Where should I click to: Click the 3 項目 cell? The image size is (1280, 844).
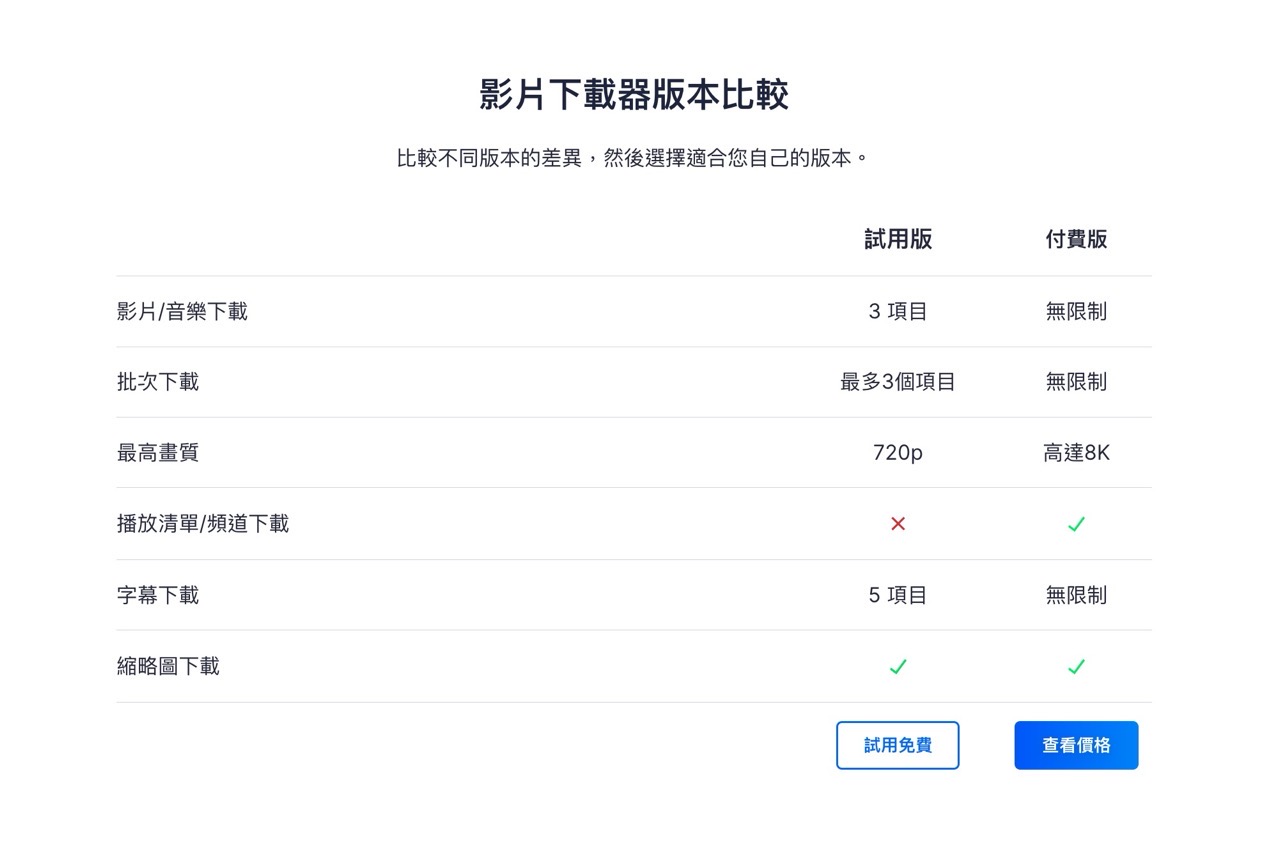(x=898, y=311)
